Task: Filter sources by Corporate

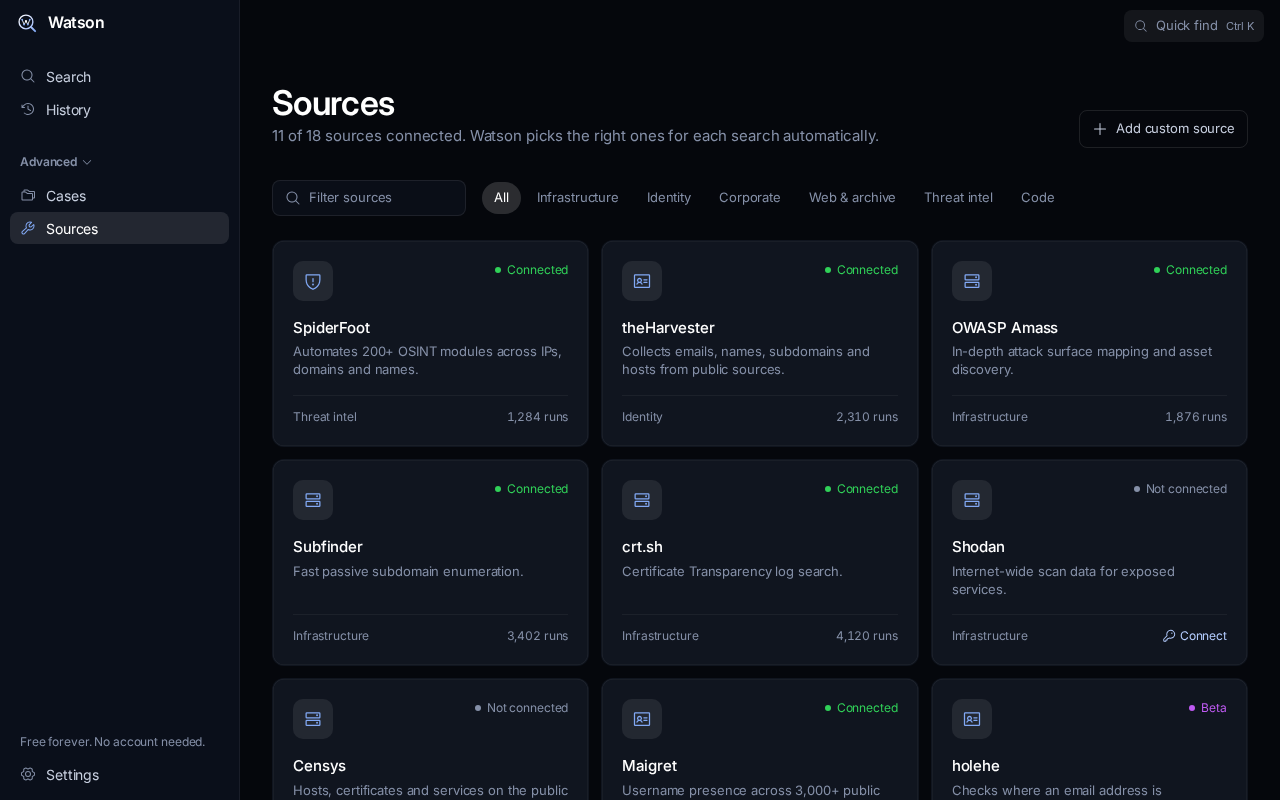Action: [x=750, y=198]
